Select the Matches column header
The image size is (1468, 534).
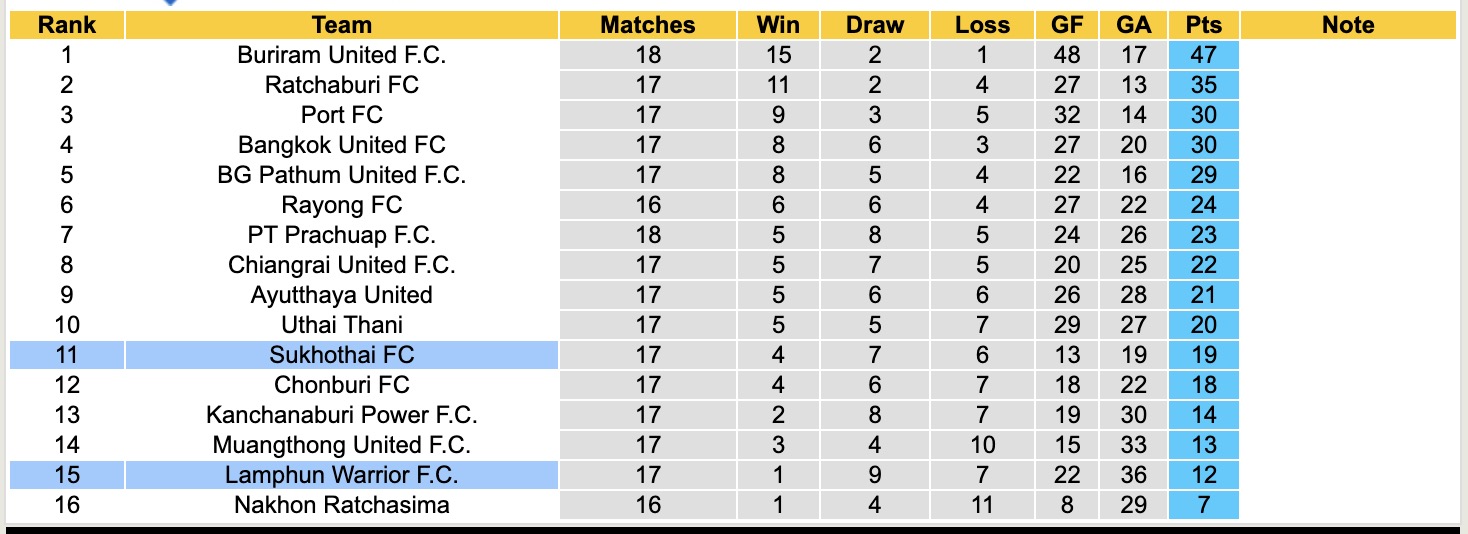647,25
